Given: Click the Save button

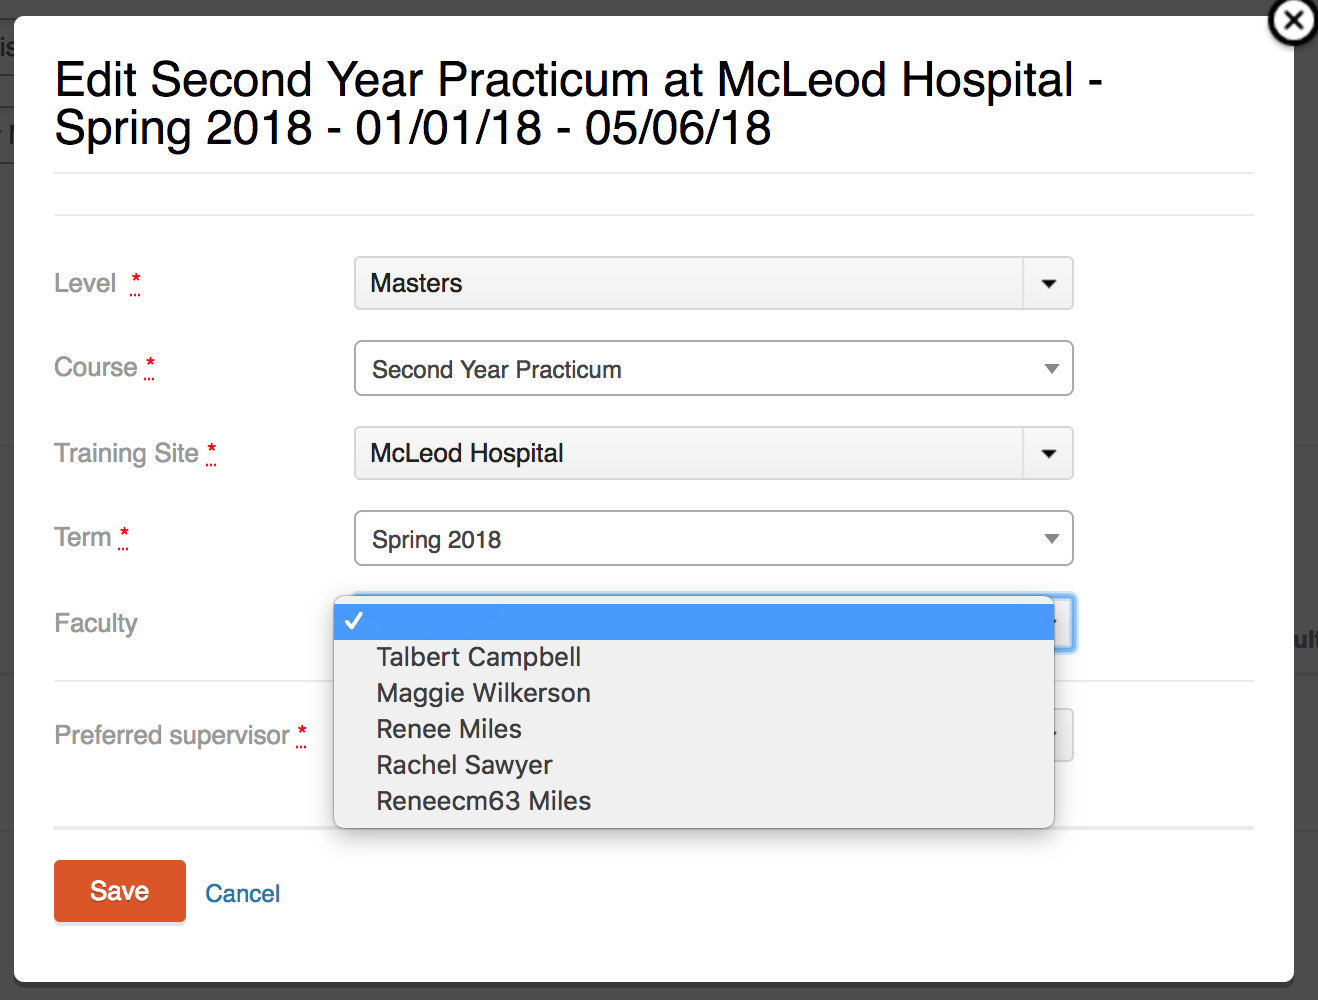Looking at the screenshot, I should [x=120, y=891].
